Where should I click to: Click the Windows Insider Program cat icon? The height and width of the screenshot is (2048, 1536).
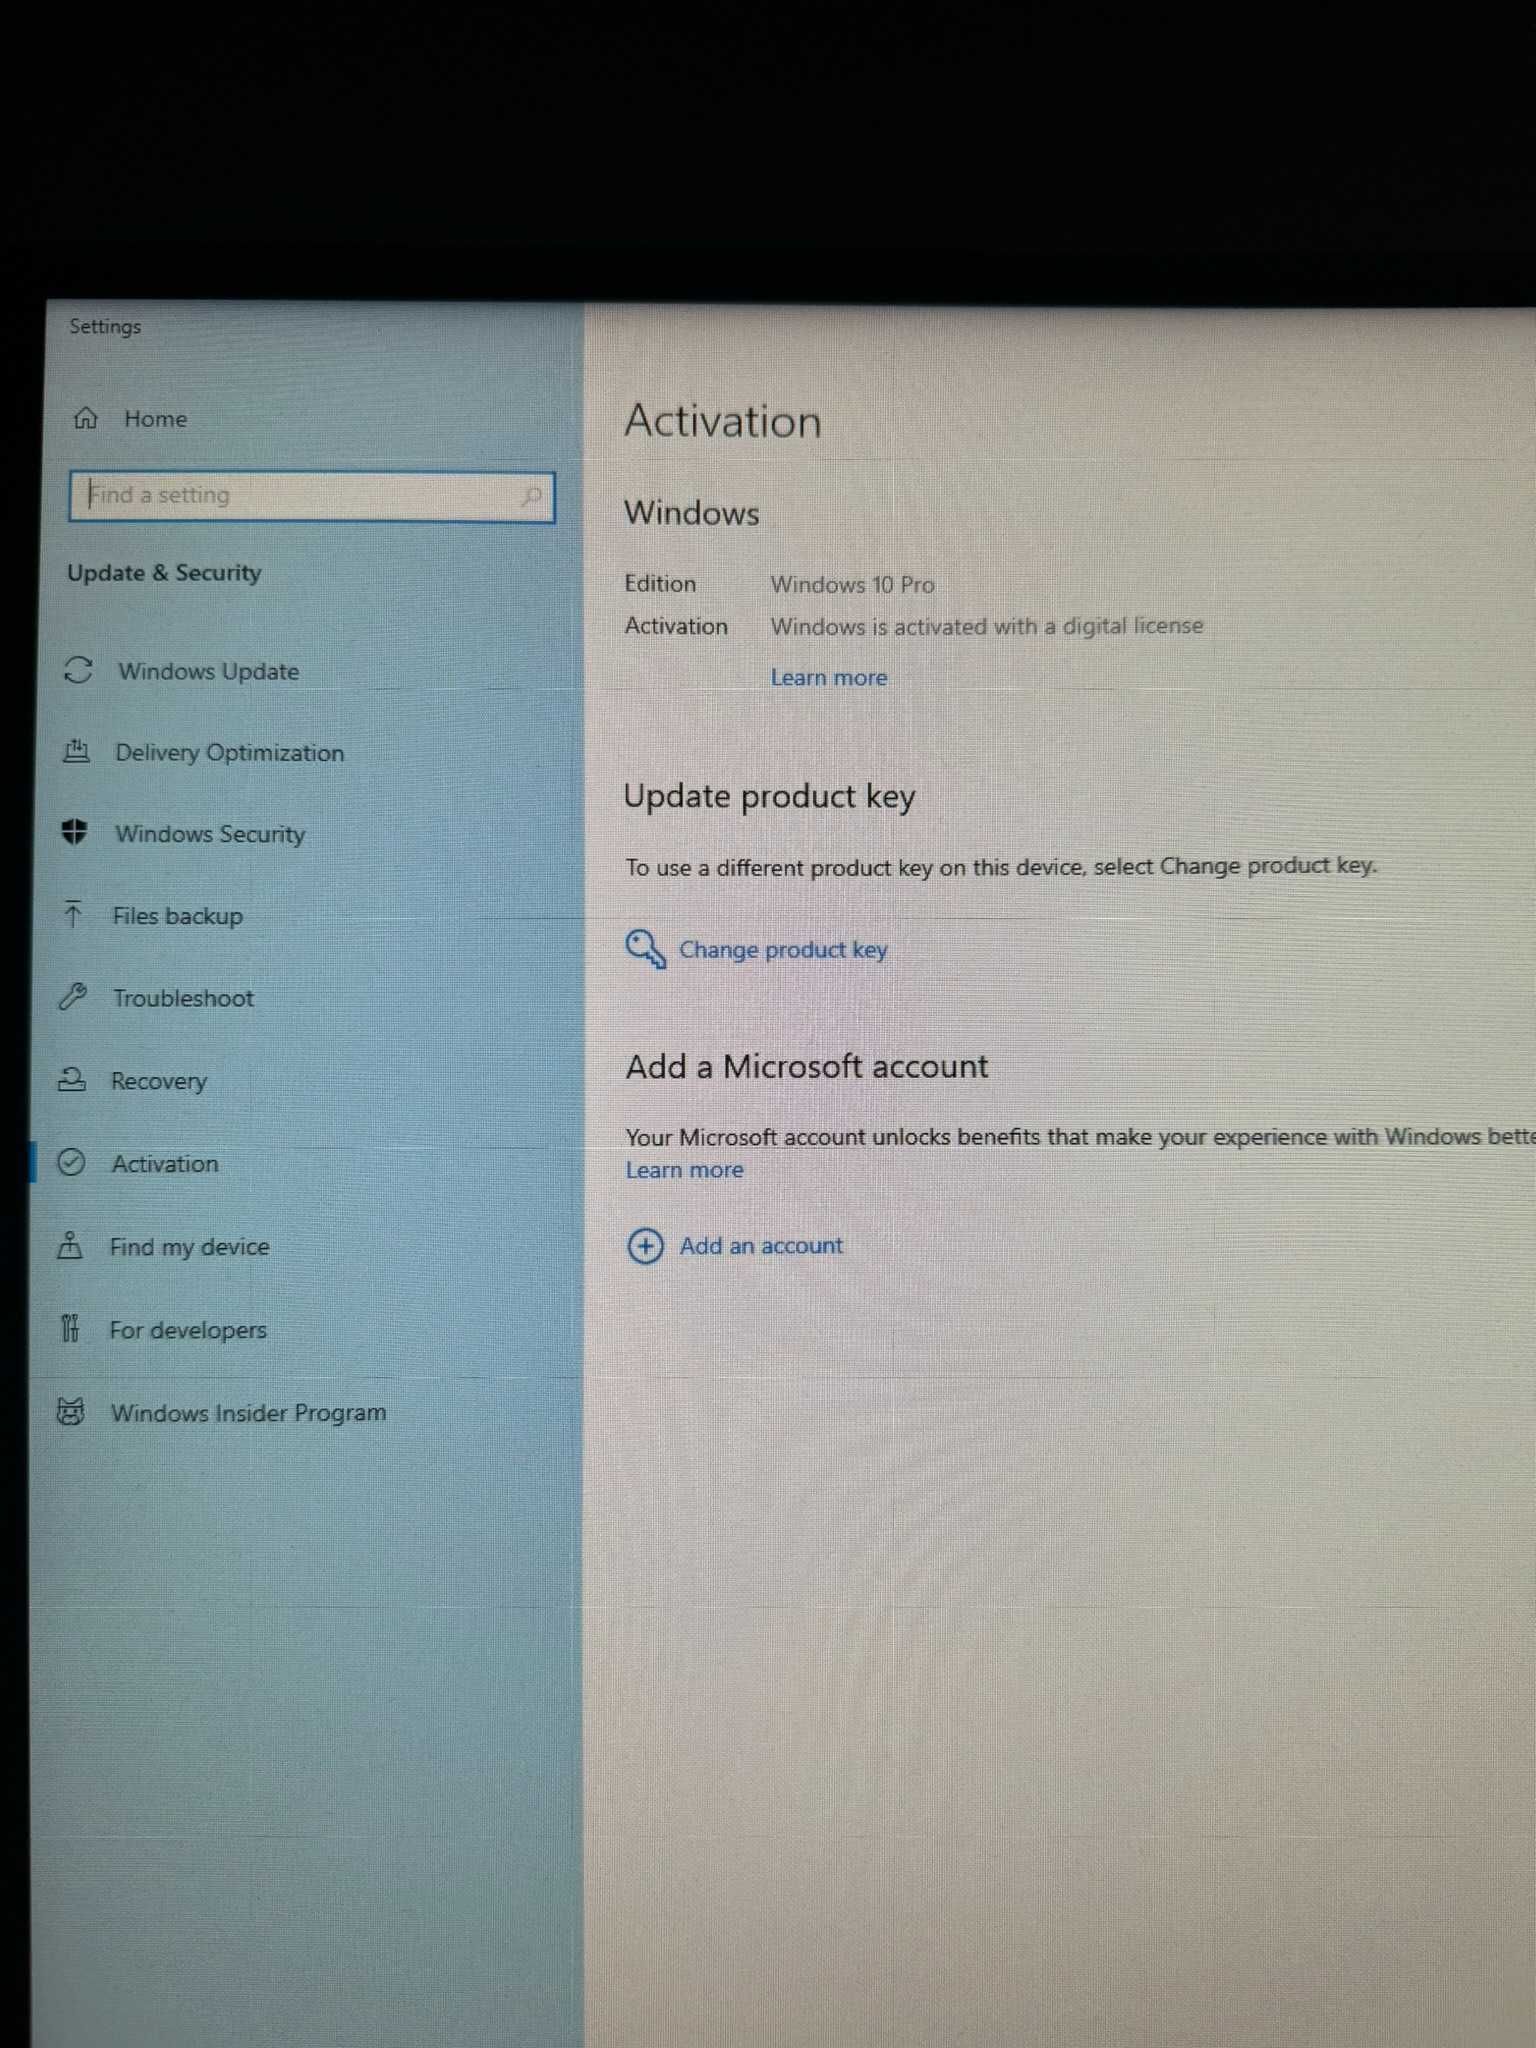[70, 1411]
